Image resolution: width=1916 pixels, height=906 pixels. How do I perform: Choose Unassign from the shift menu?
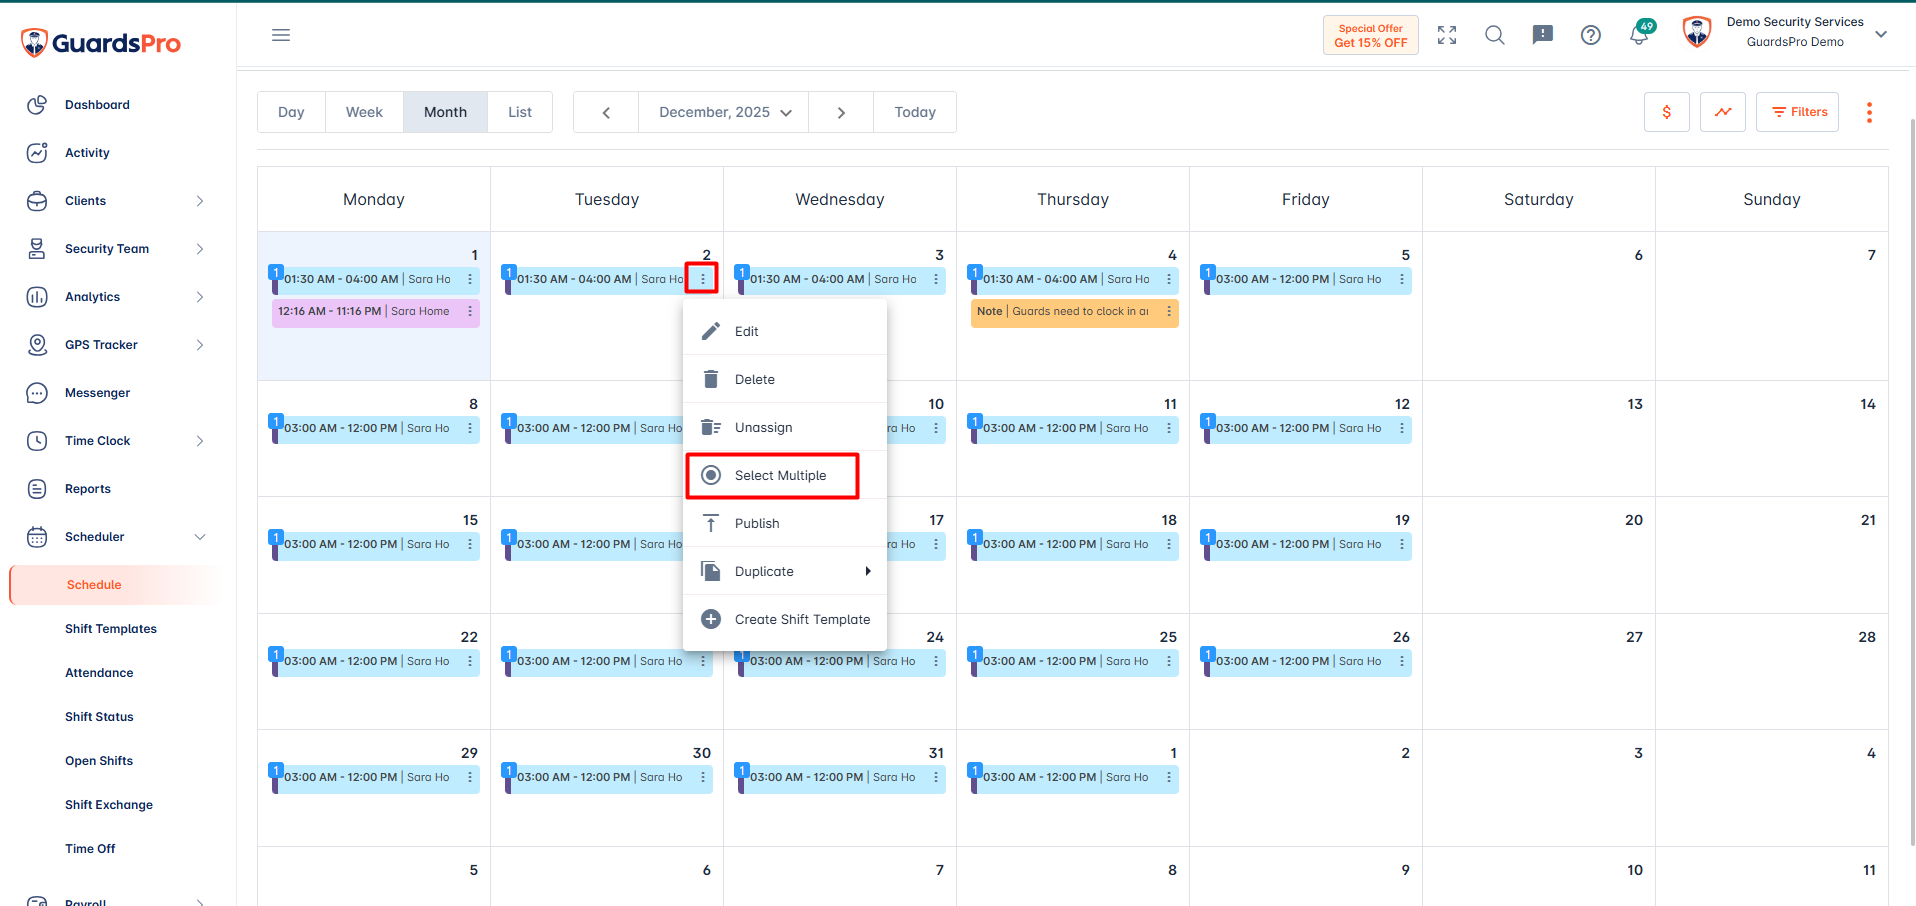pyautogui.click(x=785, y=427)
